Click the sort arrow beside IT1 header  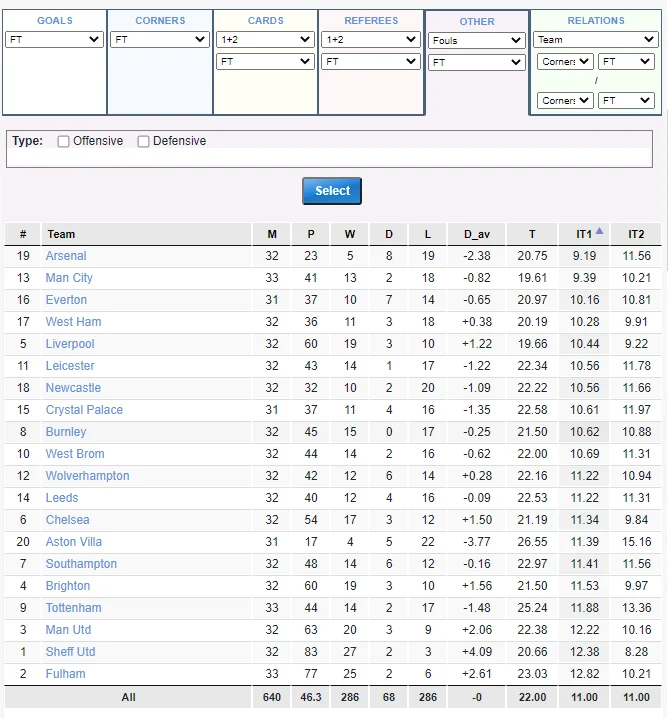click(x=599, y=231)
